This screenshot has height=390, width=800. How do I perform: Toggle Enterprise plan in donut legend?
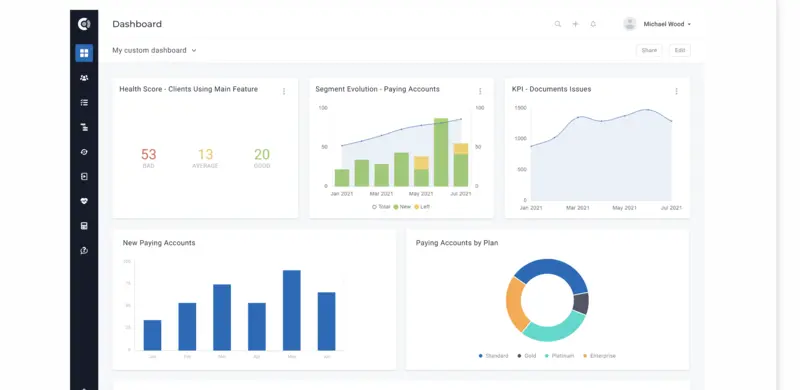pos(599,356)
